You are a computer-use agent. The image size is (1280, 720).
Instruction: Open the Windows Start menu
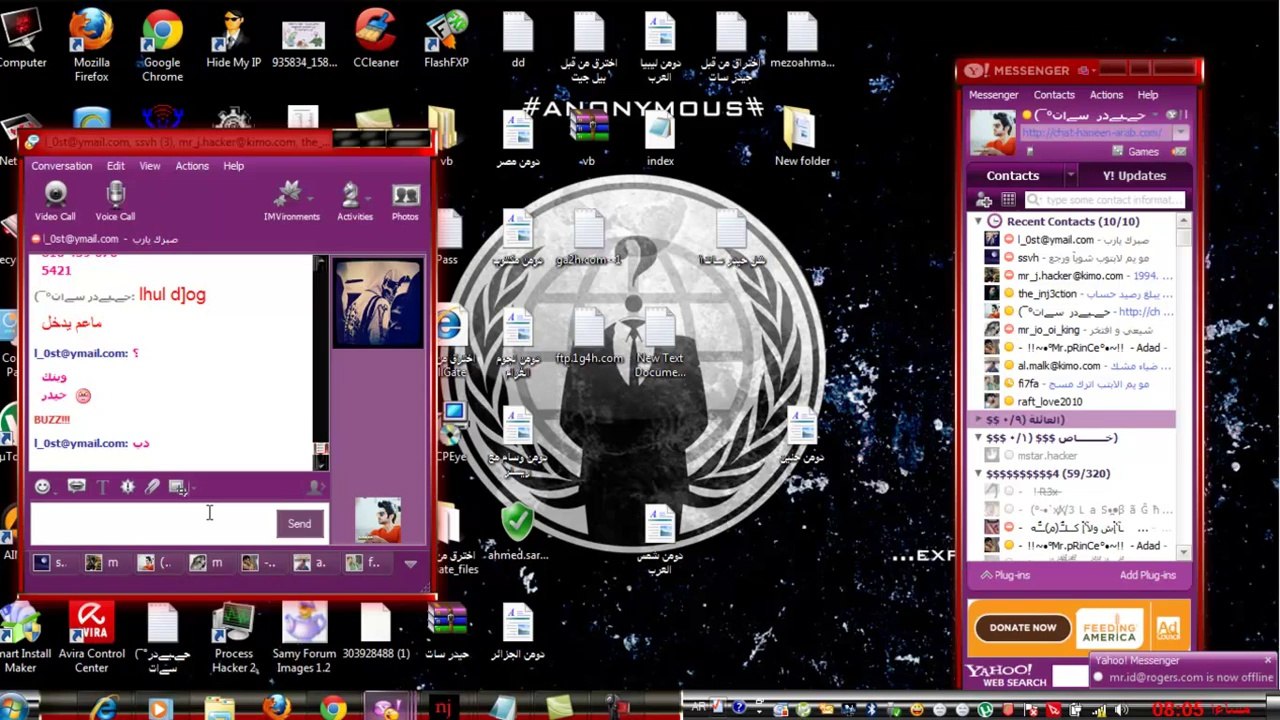click(12, 709)
